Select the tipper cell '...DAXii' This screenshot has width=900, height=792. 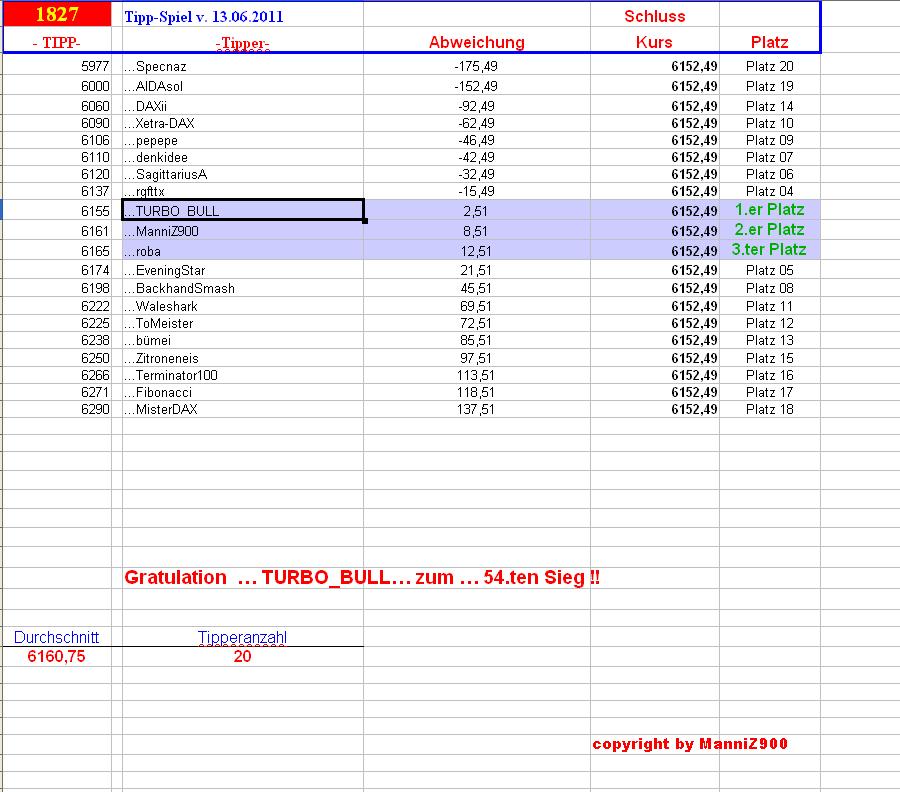click(243, 106)
